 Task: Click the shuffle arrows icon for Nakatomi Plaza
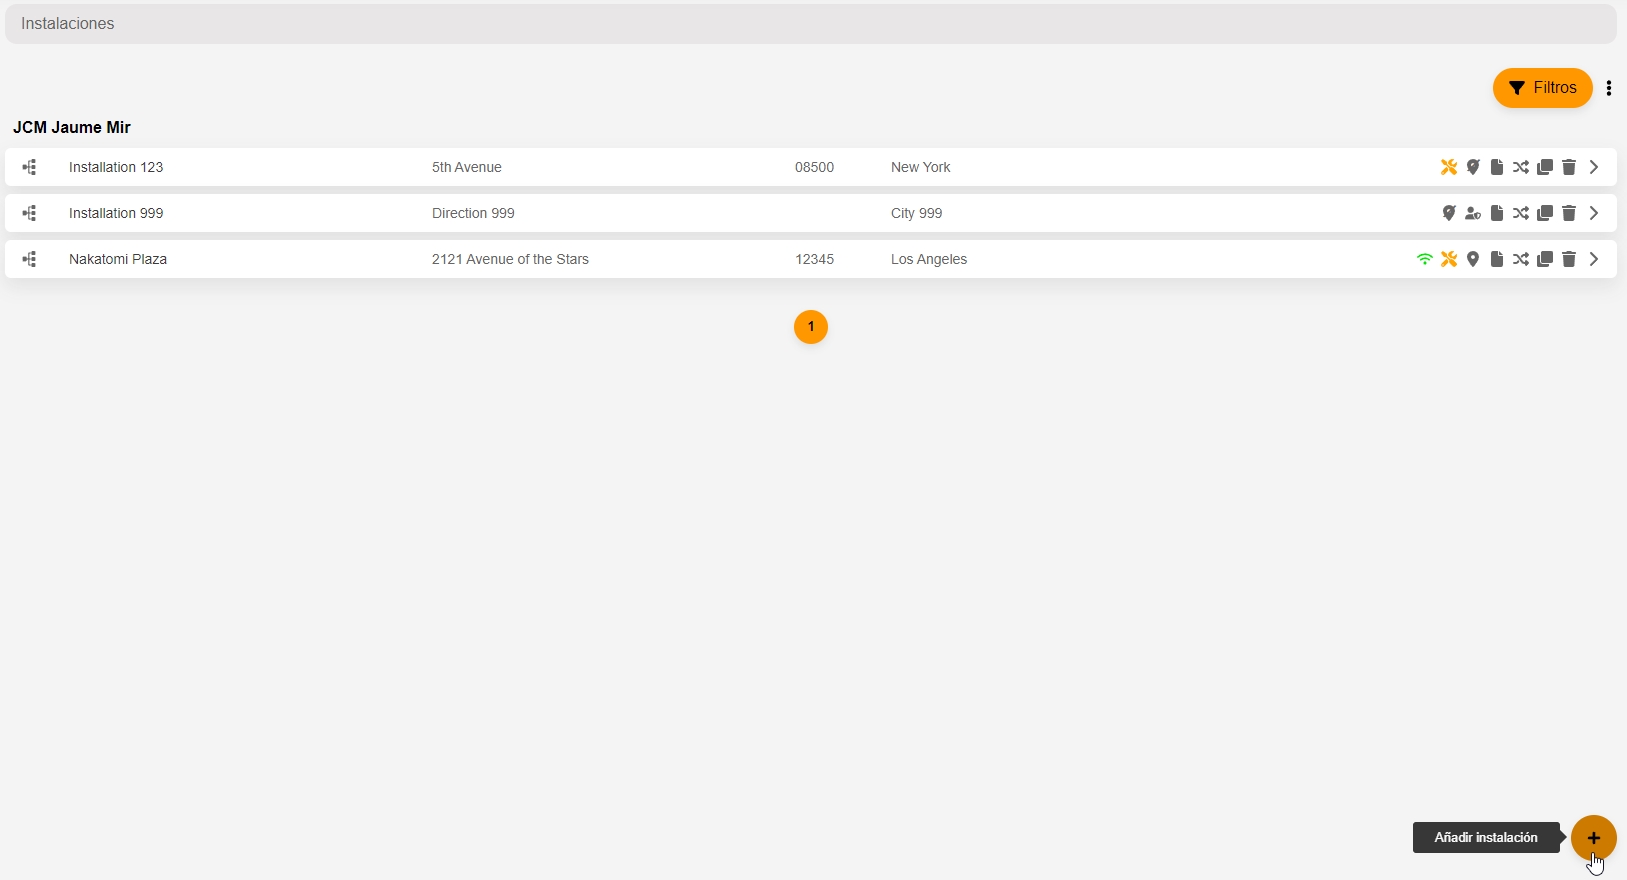pyautogui.click(x=1521, y=259)
